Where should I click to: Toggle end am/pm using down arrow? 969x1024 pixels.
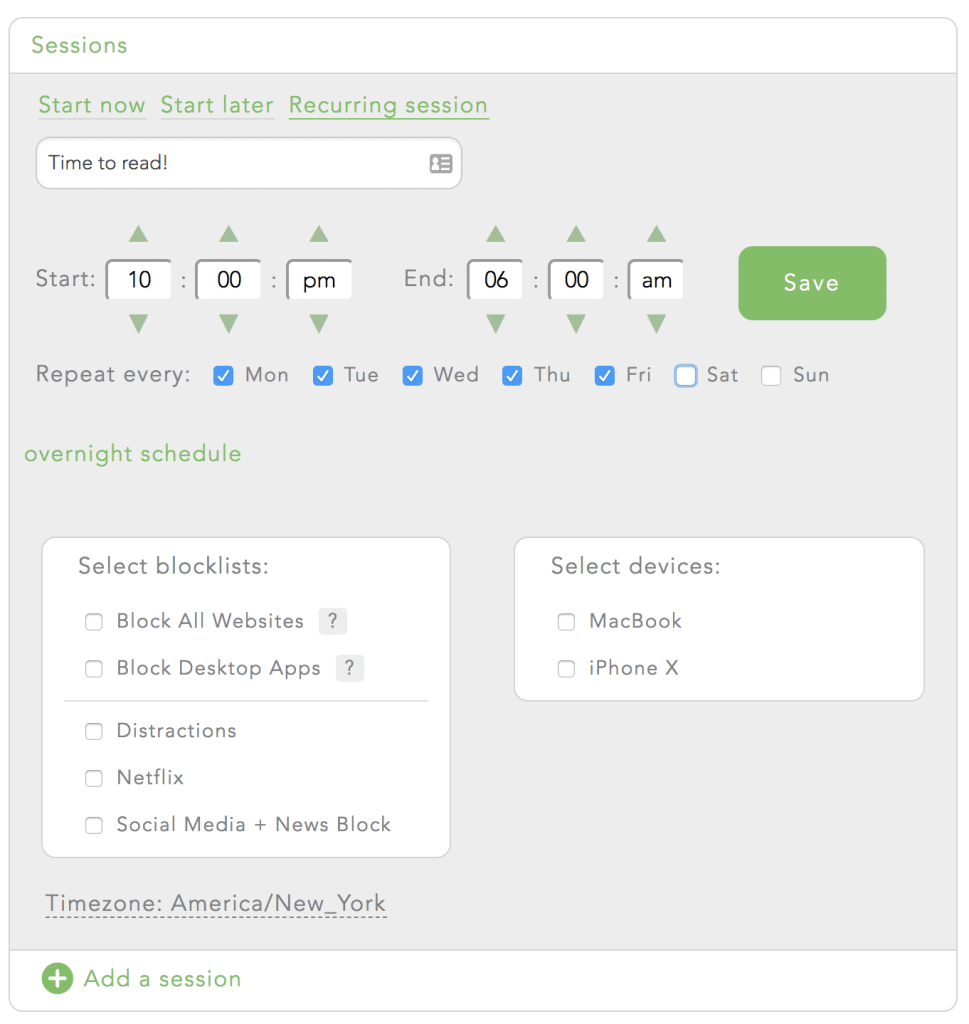pyautogui.click(x=656, y=324)
